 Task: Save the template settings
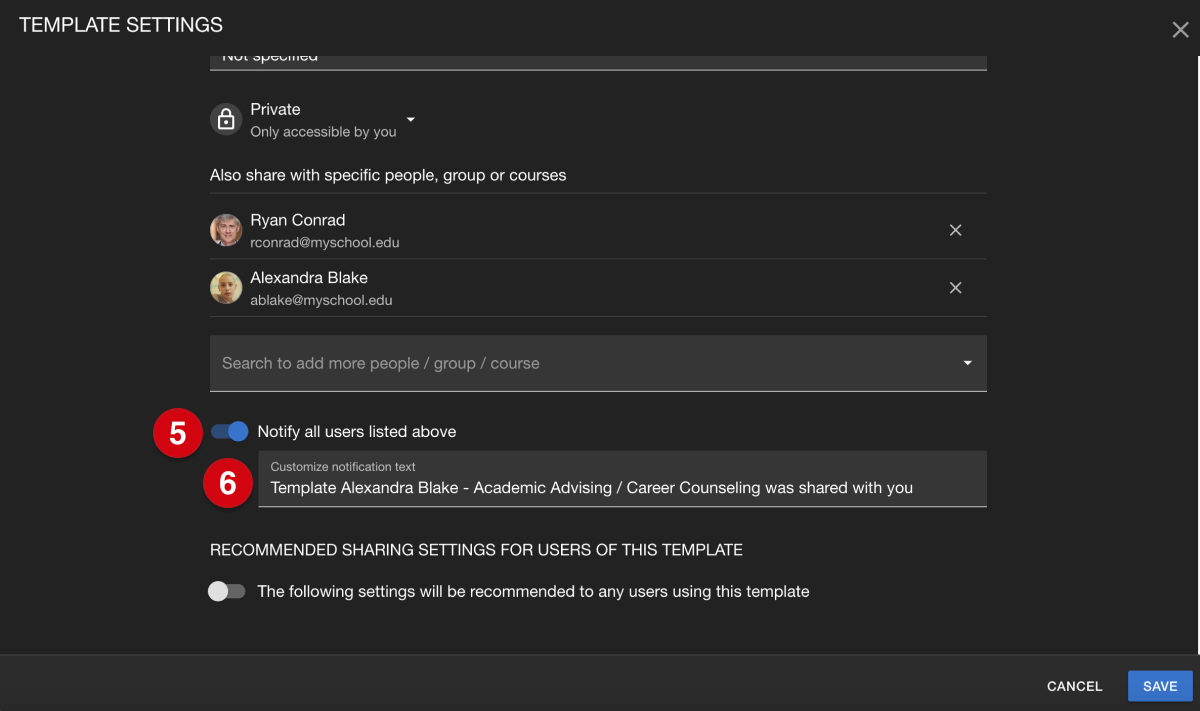tap(1160, 686)
